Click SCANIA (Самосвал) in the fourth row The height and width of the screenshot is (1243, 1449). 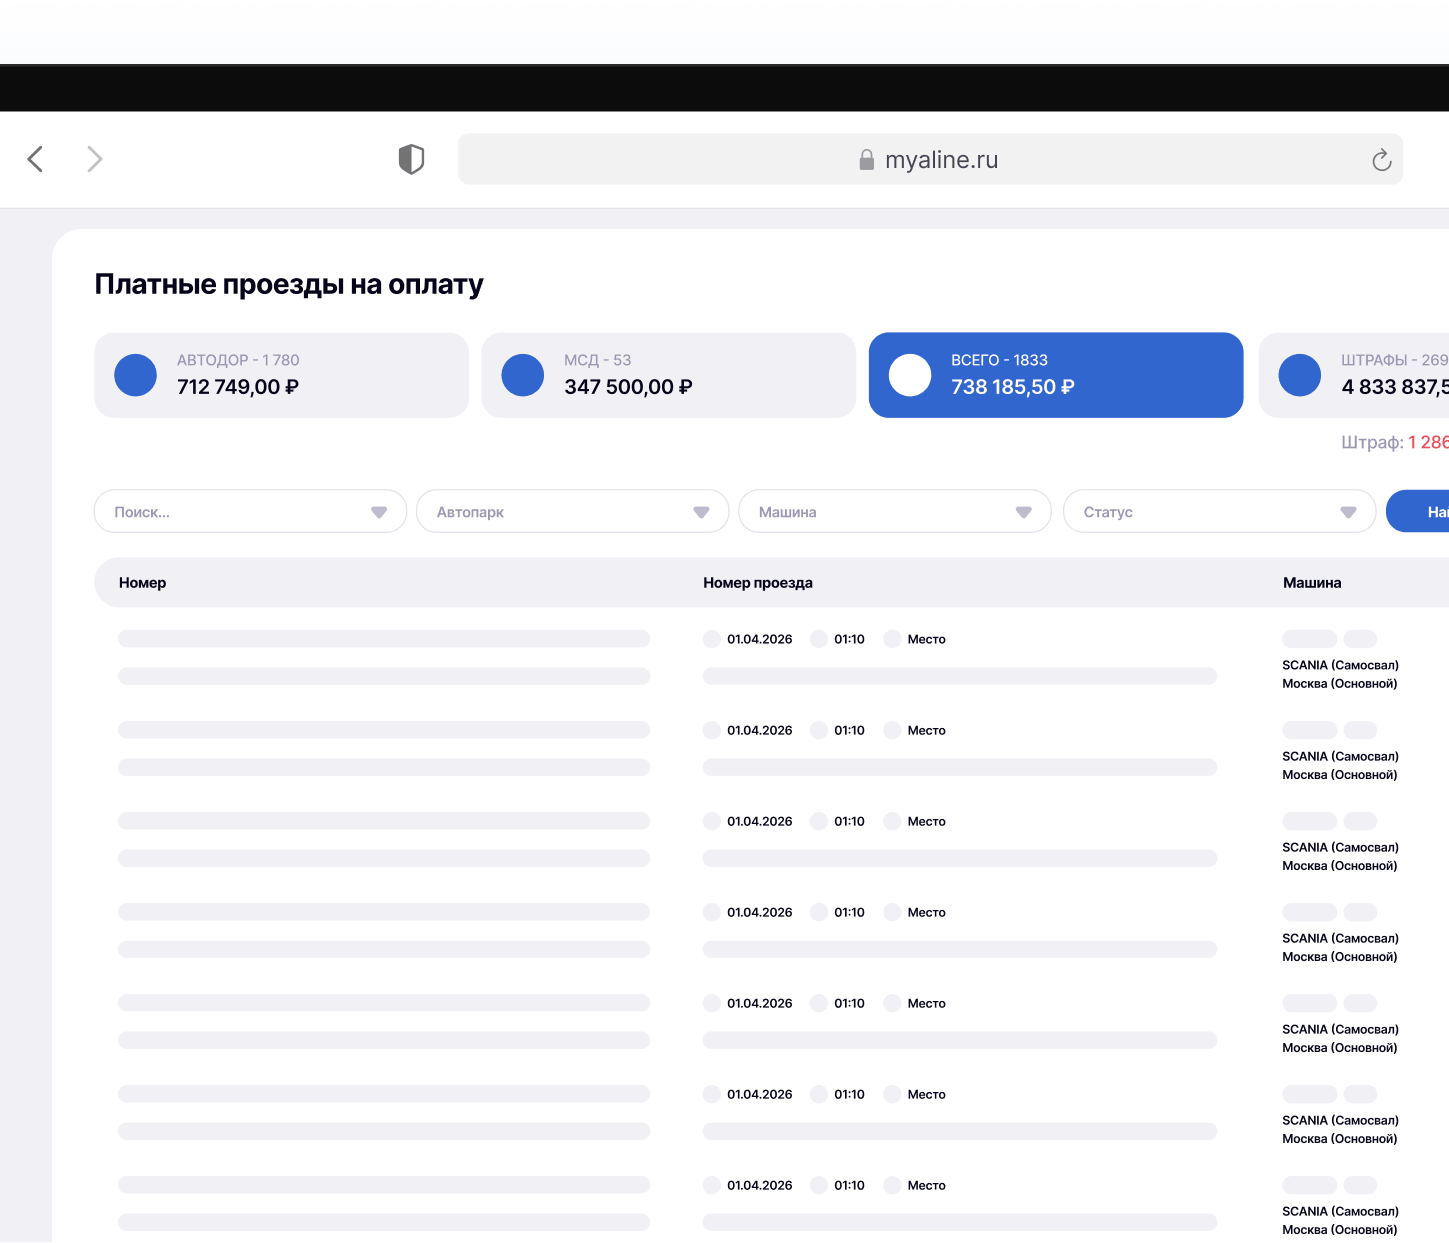point(1340,938)
